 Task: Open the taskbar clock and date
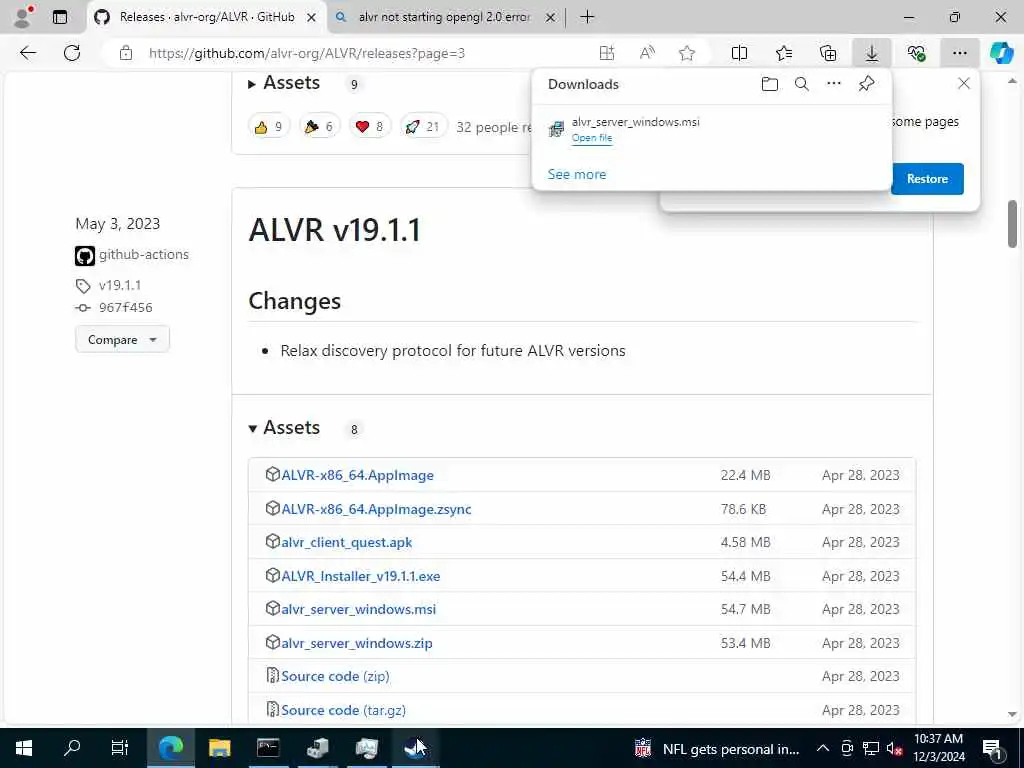939,748
